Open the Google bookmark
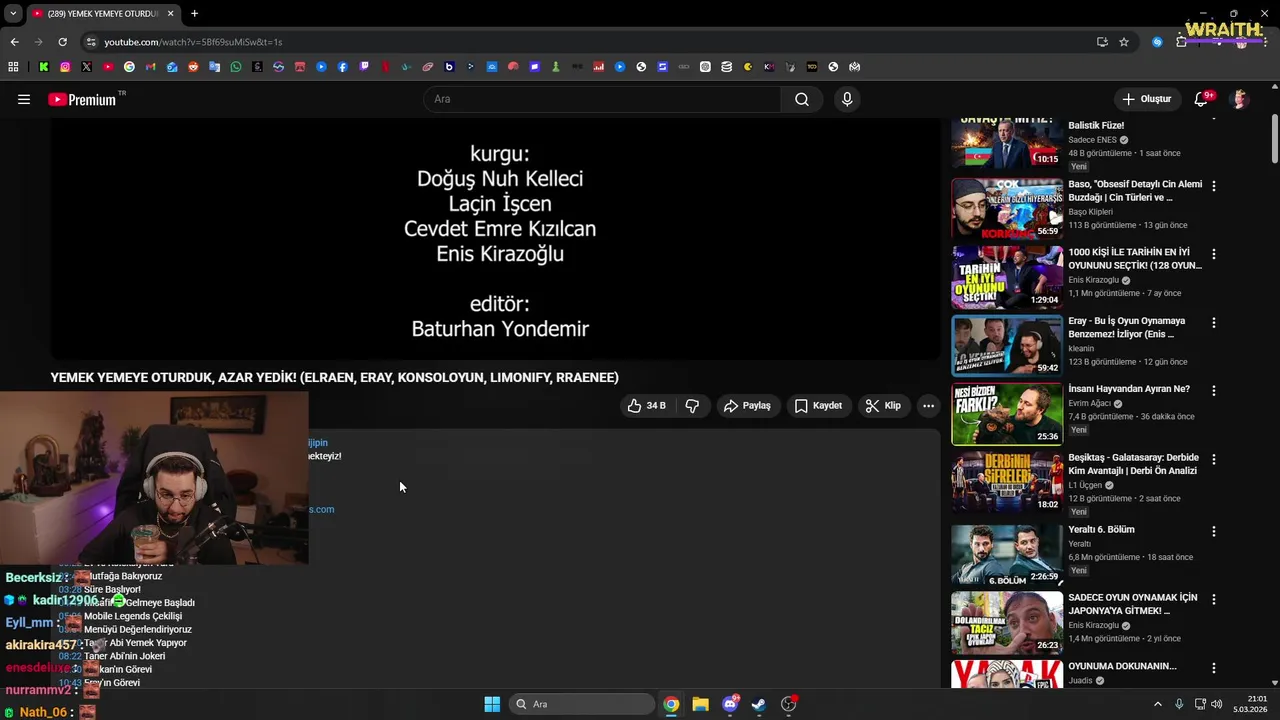Screen dimensions: 1280x720 [129, 67]
